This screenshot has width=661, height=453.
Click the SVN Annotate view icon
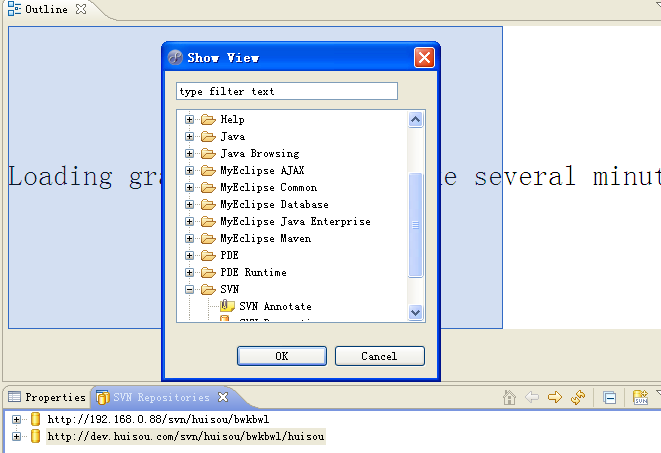(227, 306)
